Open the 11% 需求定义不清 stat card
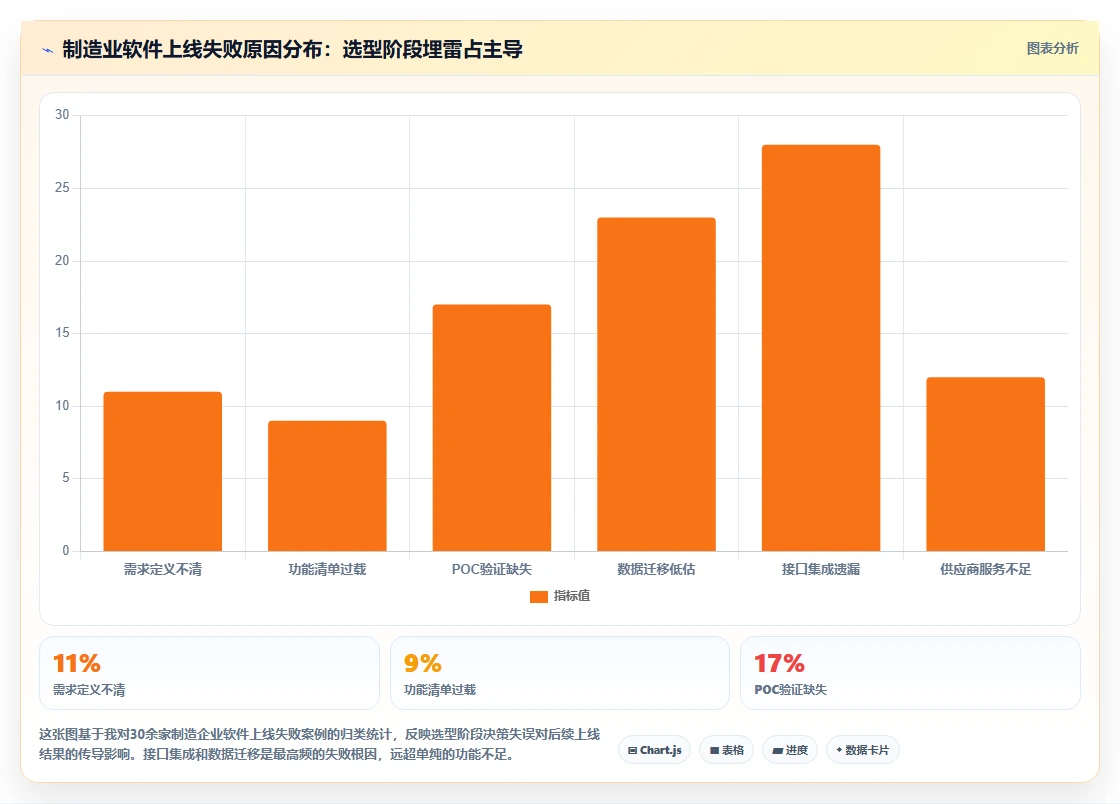Viewport: 1120px width, 804px height. tap(209, 673)
